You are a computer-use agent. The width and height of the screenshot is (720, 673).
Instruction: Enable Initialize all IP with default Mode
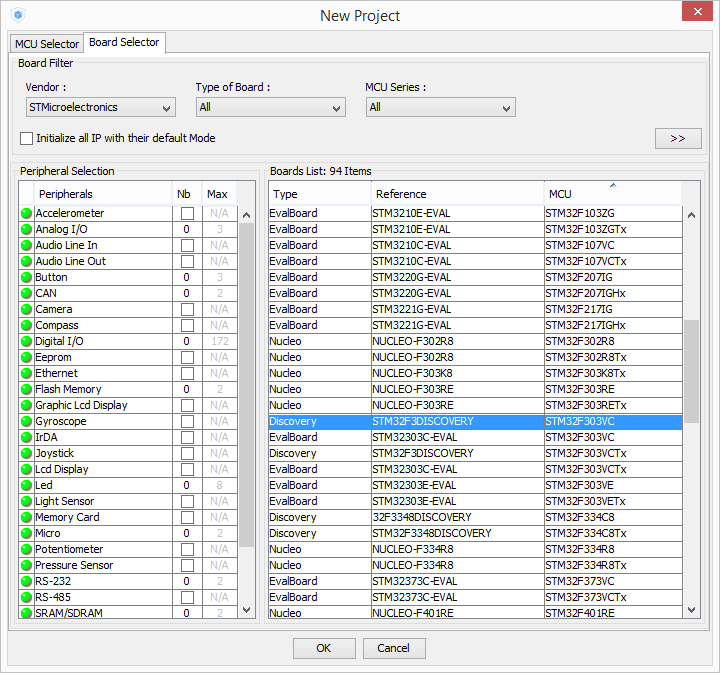coord(27,138)
